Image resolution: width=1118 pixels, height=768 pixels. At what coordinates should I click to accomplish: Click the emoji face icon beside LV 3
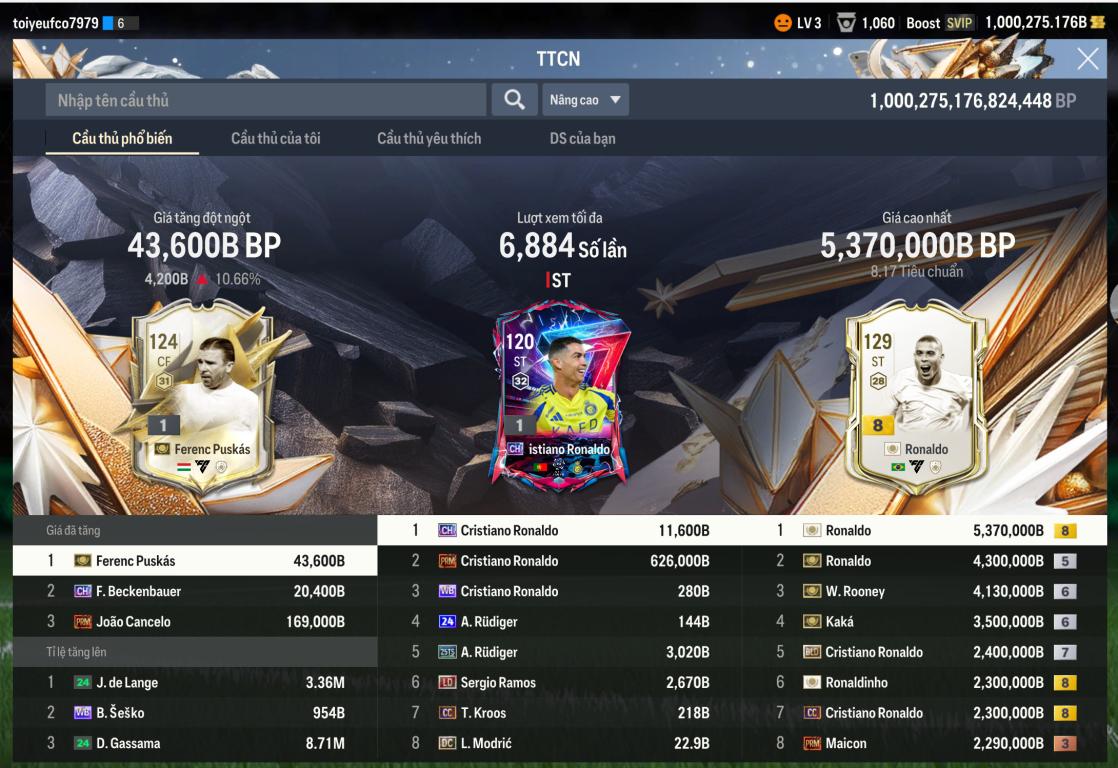783,23
